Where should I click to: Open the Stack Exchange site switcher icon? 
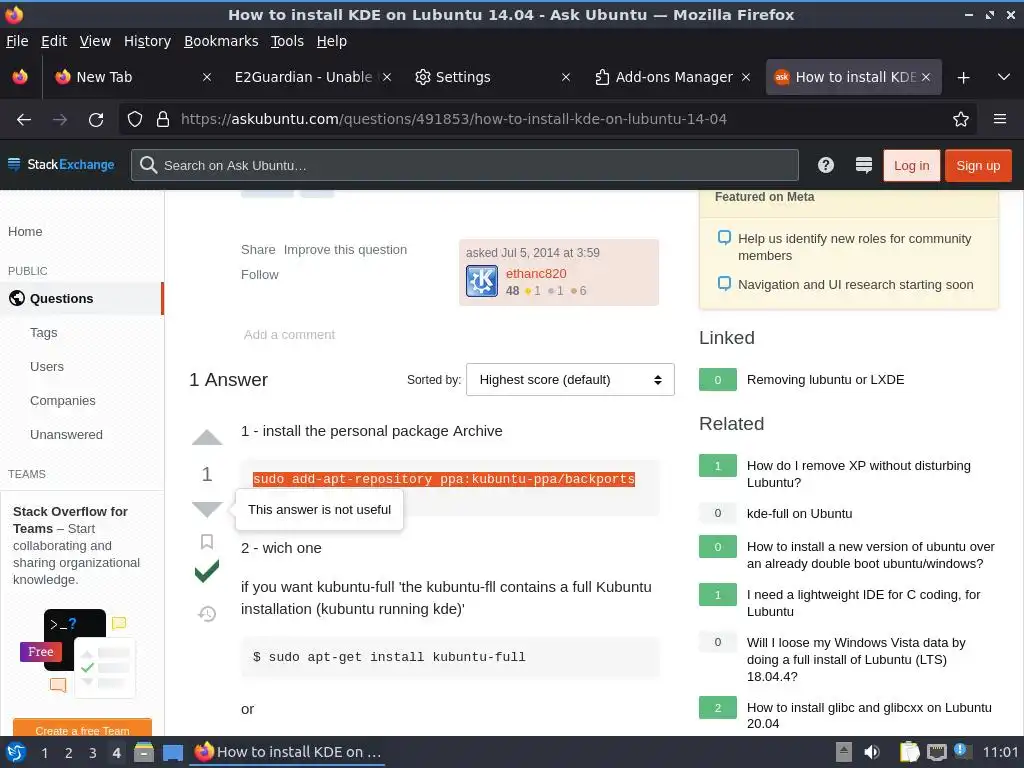[863, 165]
